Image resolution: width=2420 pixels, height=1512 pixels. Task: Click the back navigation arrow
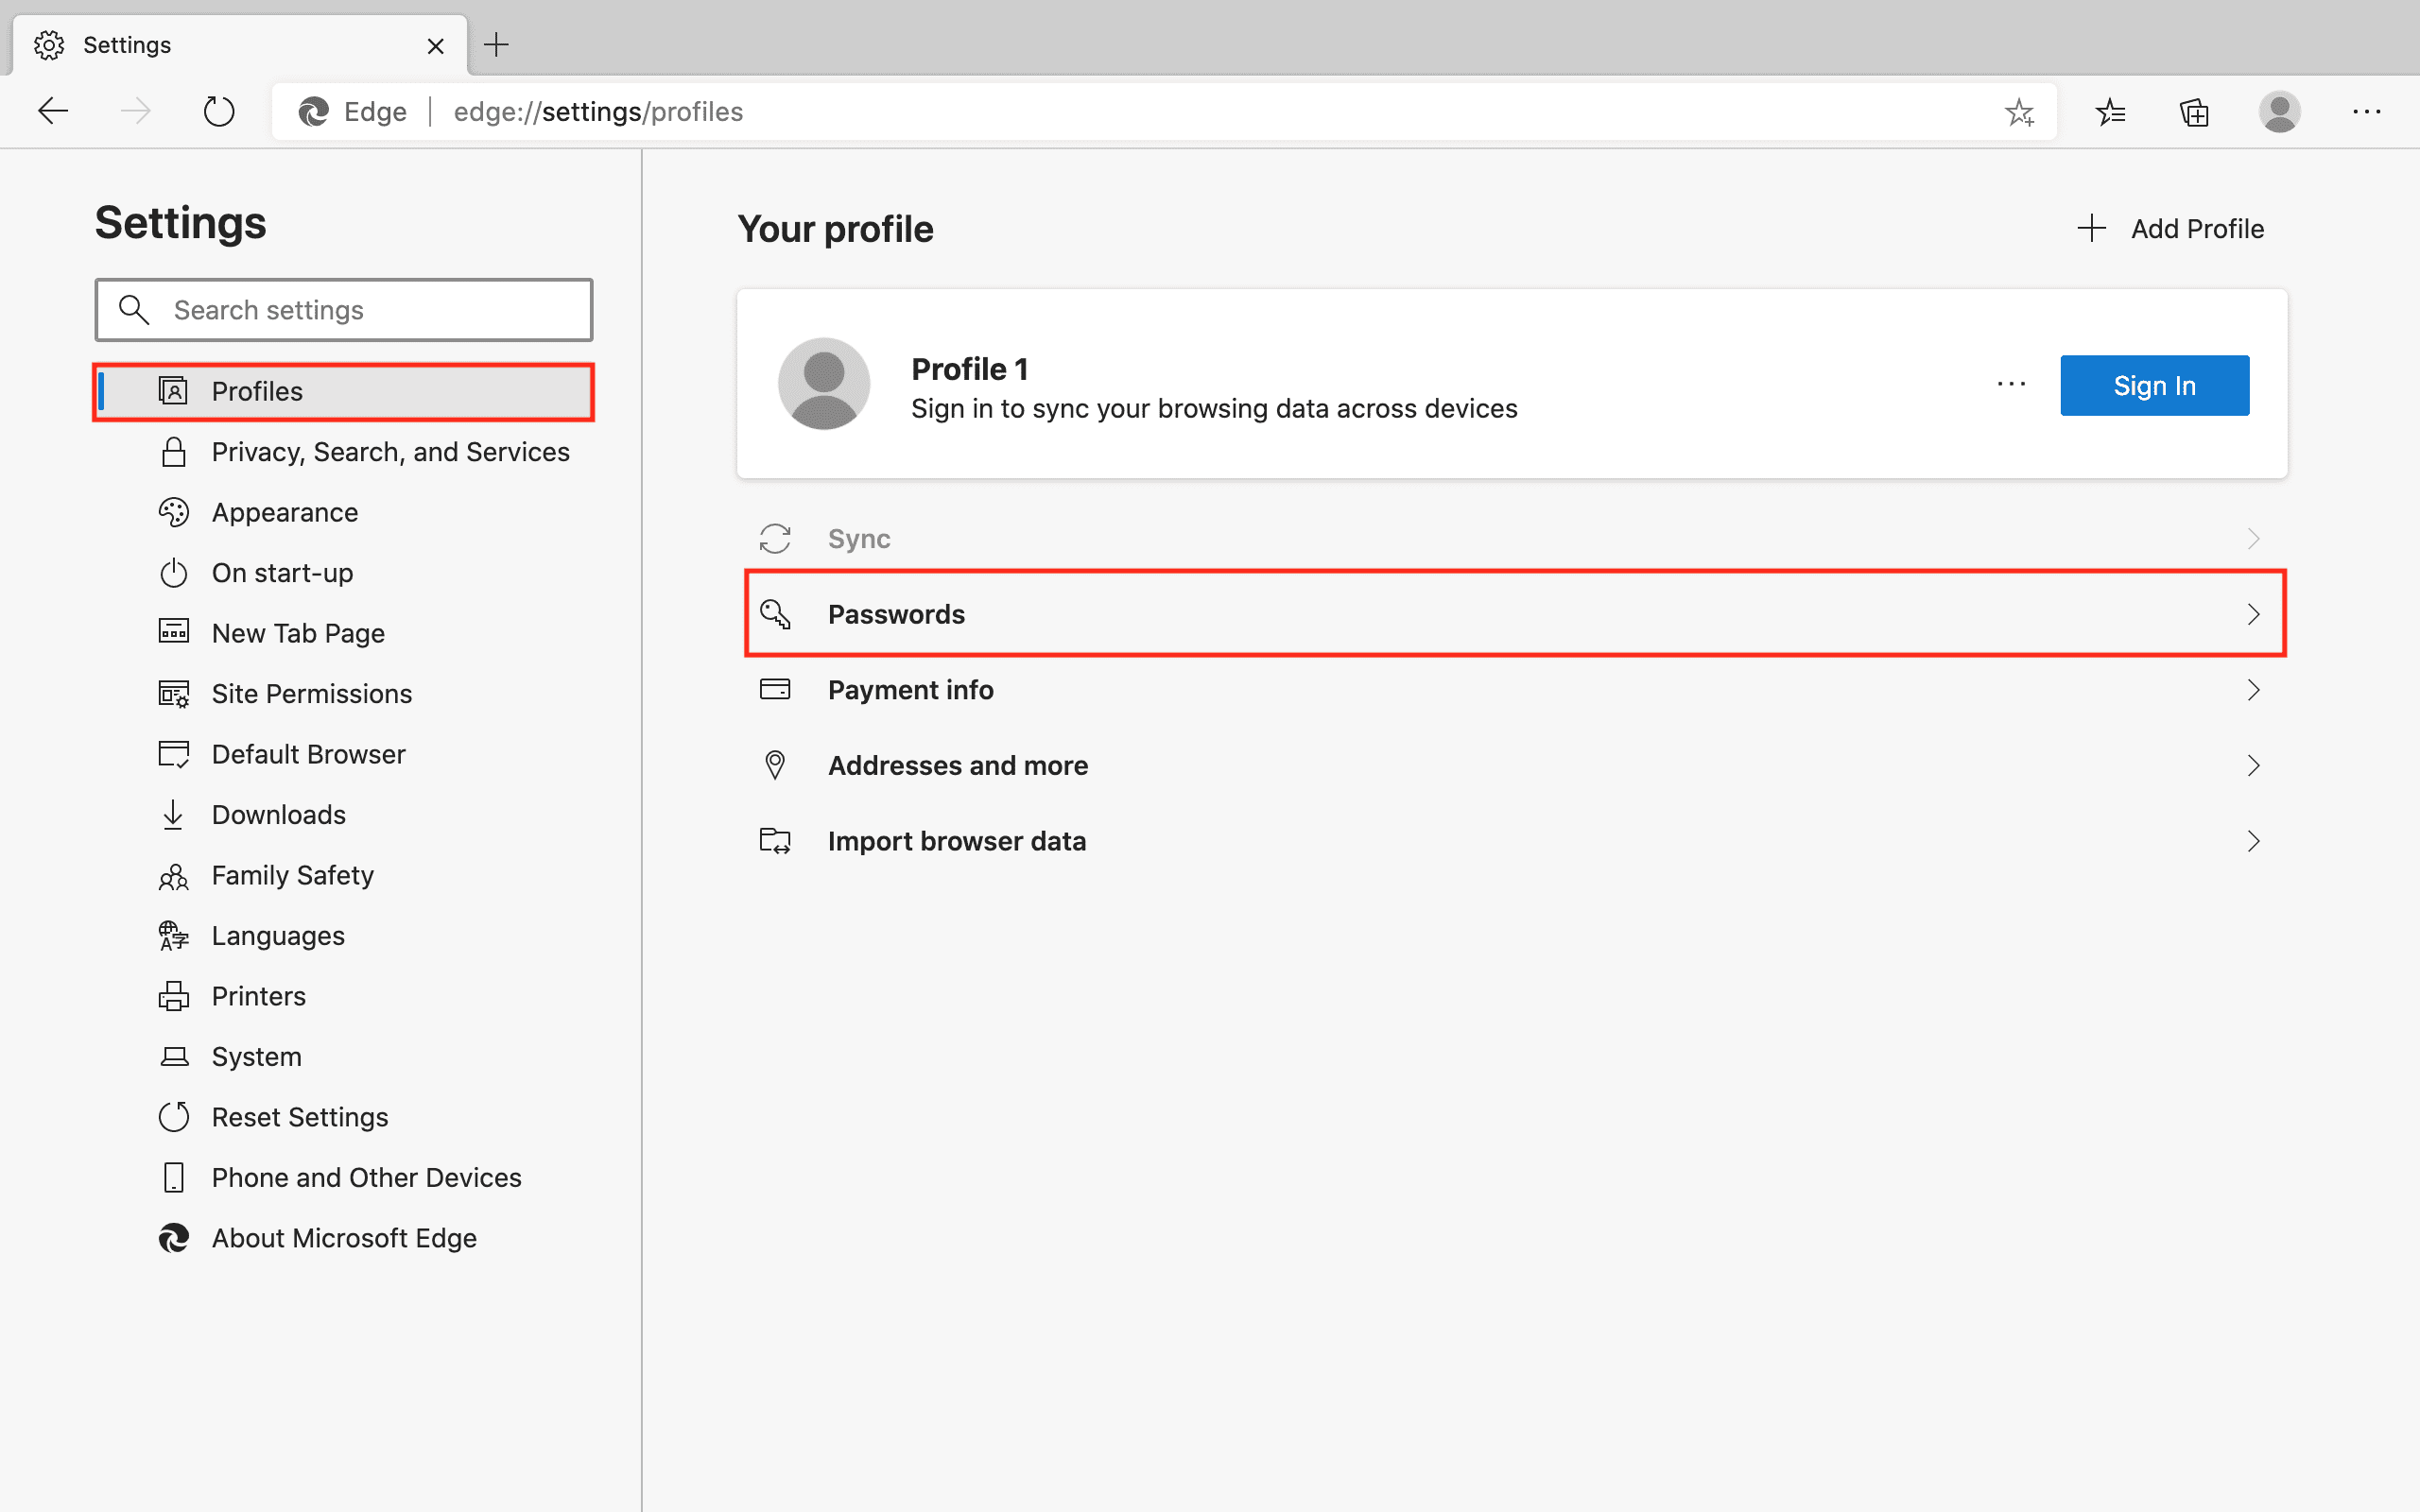[53, 111]
